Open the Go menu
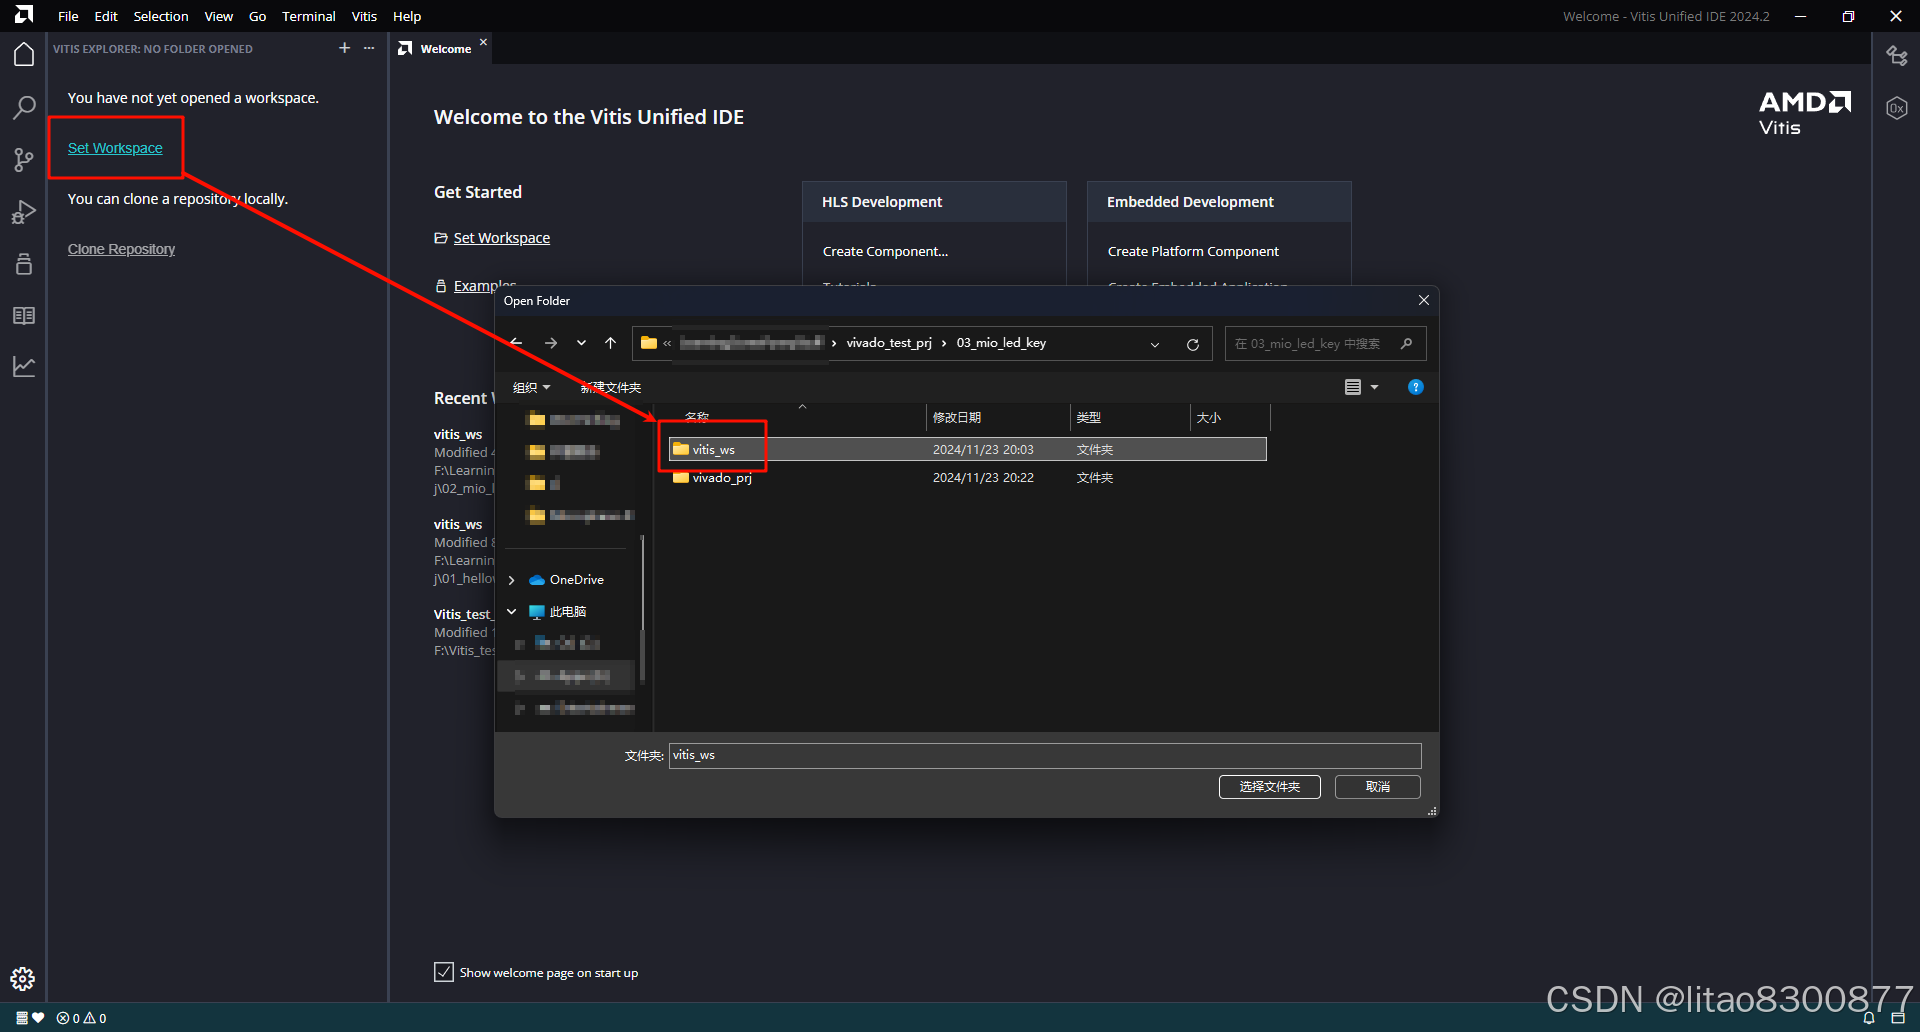This screenshot has height=1032, width=1920. click(257, 16)
